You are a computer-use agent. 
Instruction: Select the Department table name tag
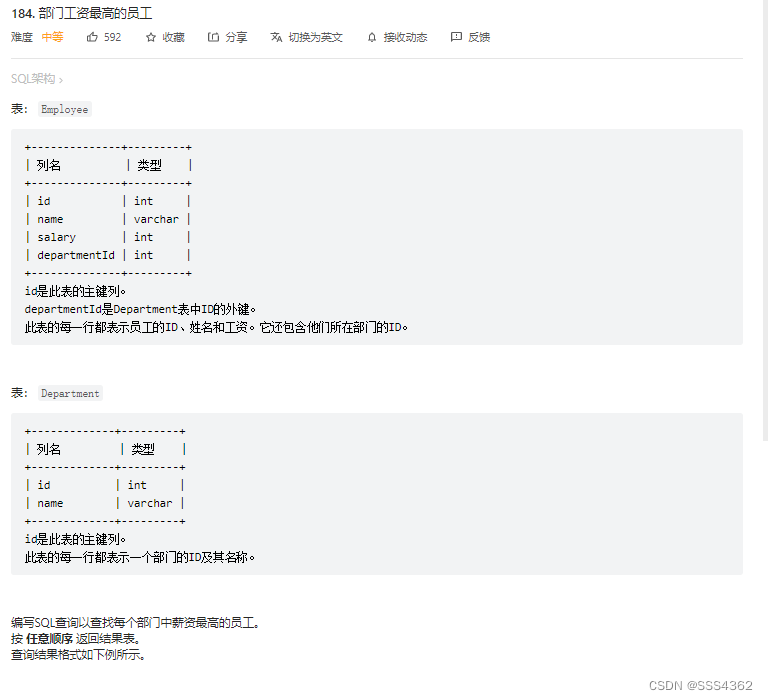pyautogui.click(x=70, y=393)
